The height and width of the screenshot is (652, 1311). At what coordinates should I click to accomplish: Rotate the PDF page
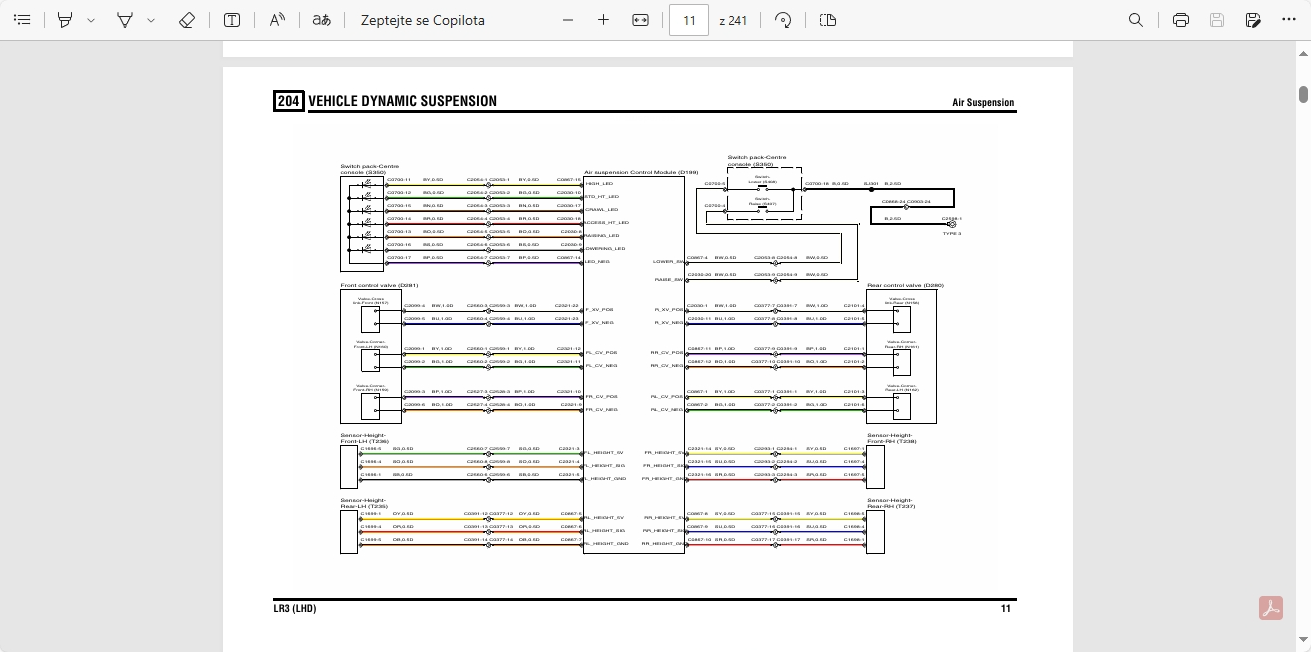(x=784, y=20)
